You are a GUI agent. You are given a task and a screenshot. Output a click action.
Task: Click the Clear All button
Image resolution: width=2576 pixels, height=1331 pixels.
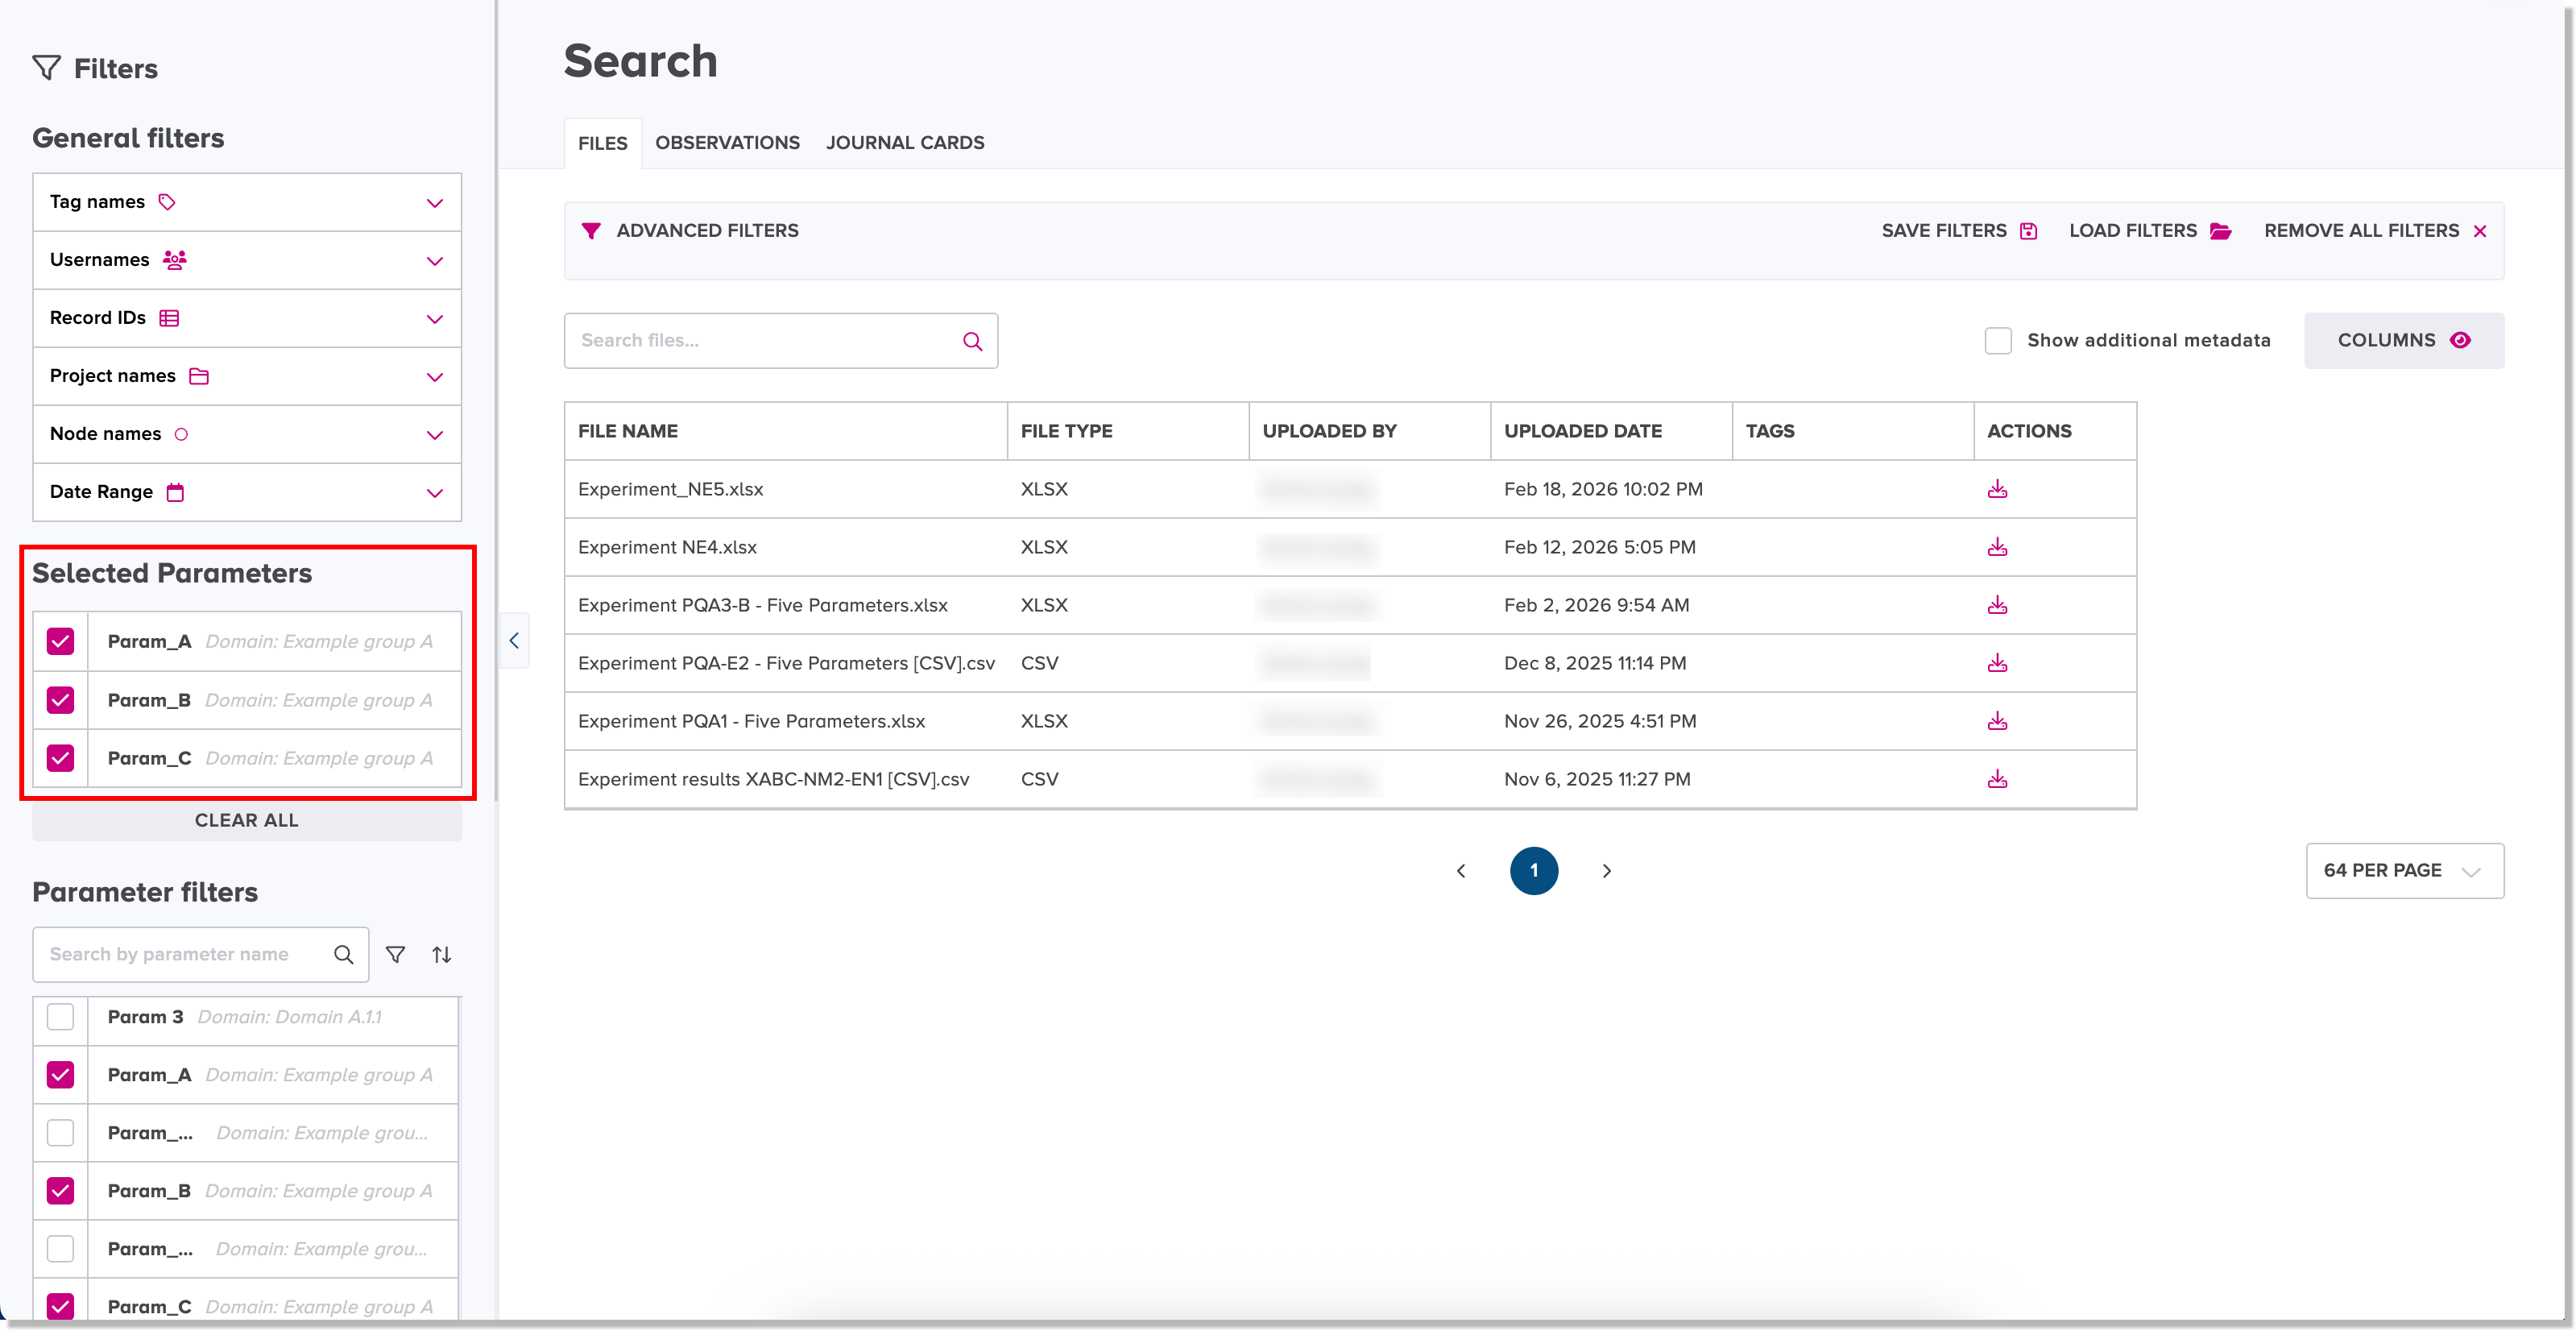tap(247, 820)
